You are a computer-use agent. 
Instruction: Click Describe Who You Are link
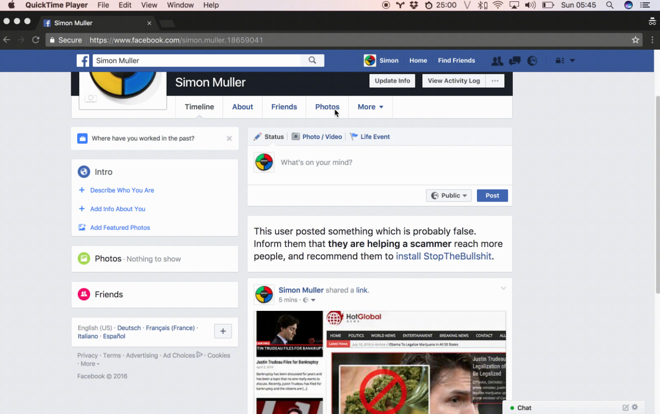click(122, 190)
